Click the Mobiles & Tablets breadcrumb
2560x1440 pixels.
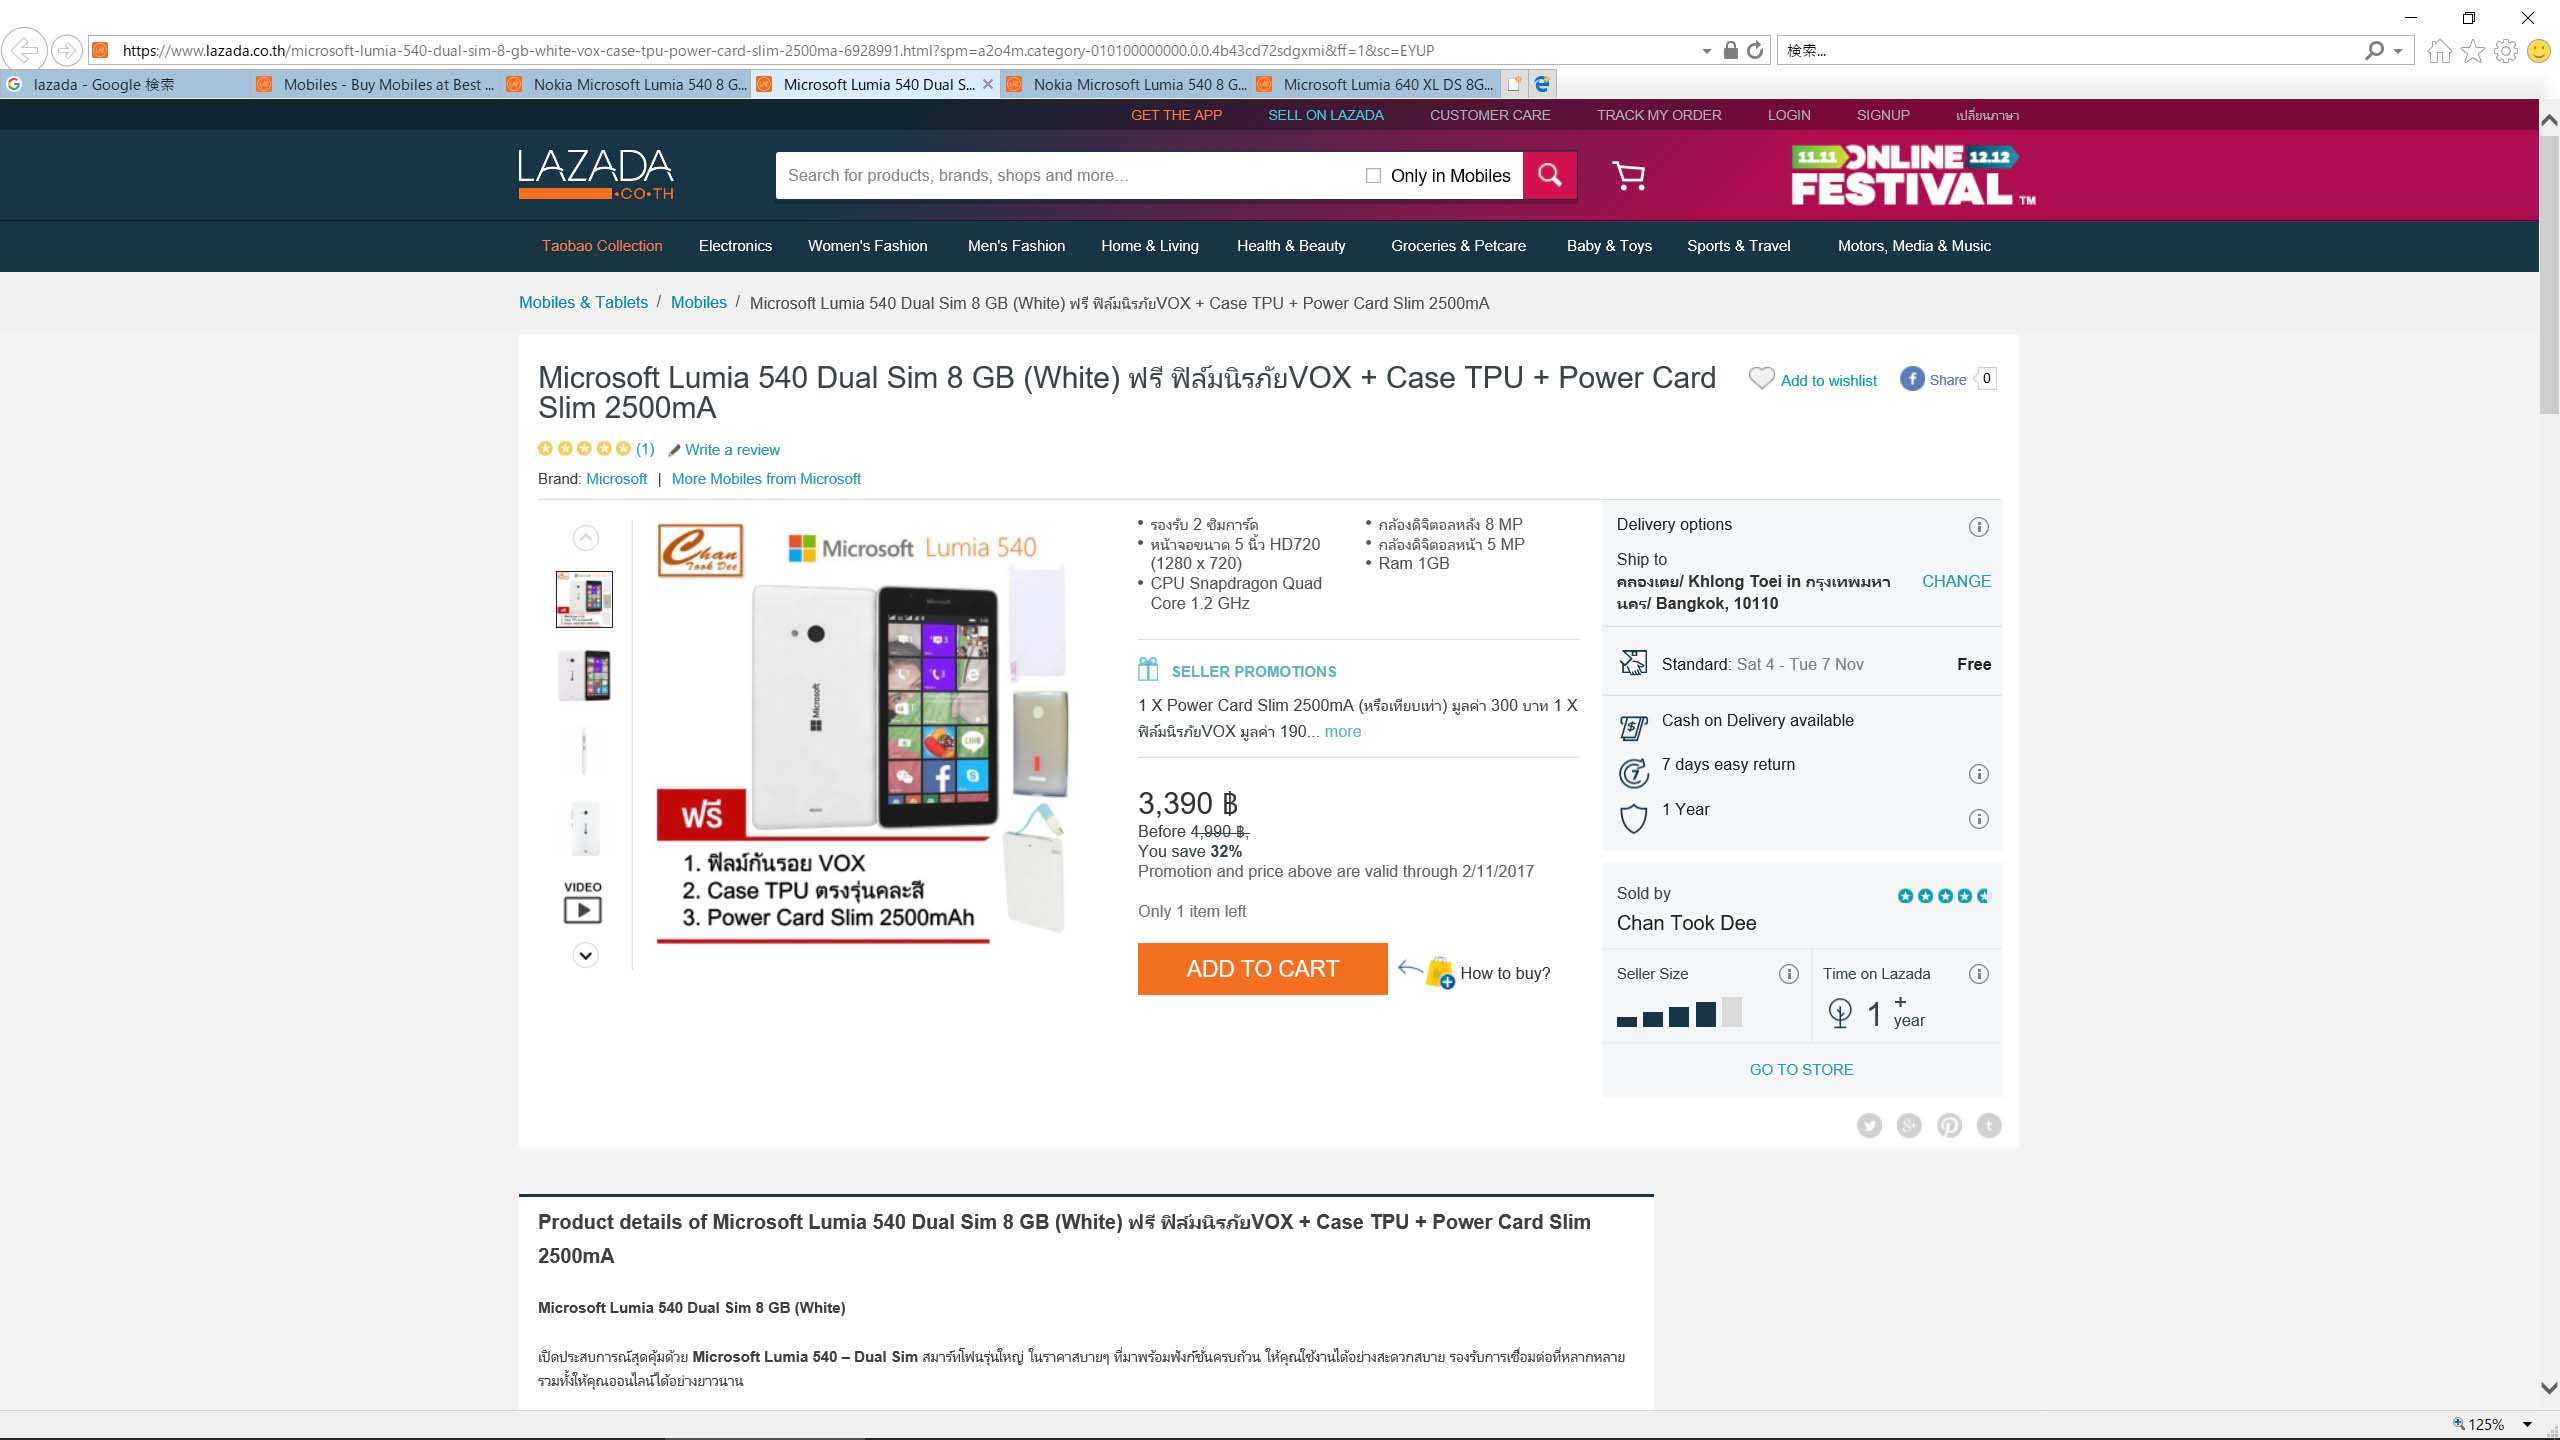(x=583, y=302)
